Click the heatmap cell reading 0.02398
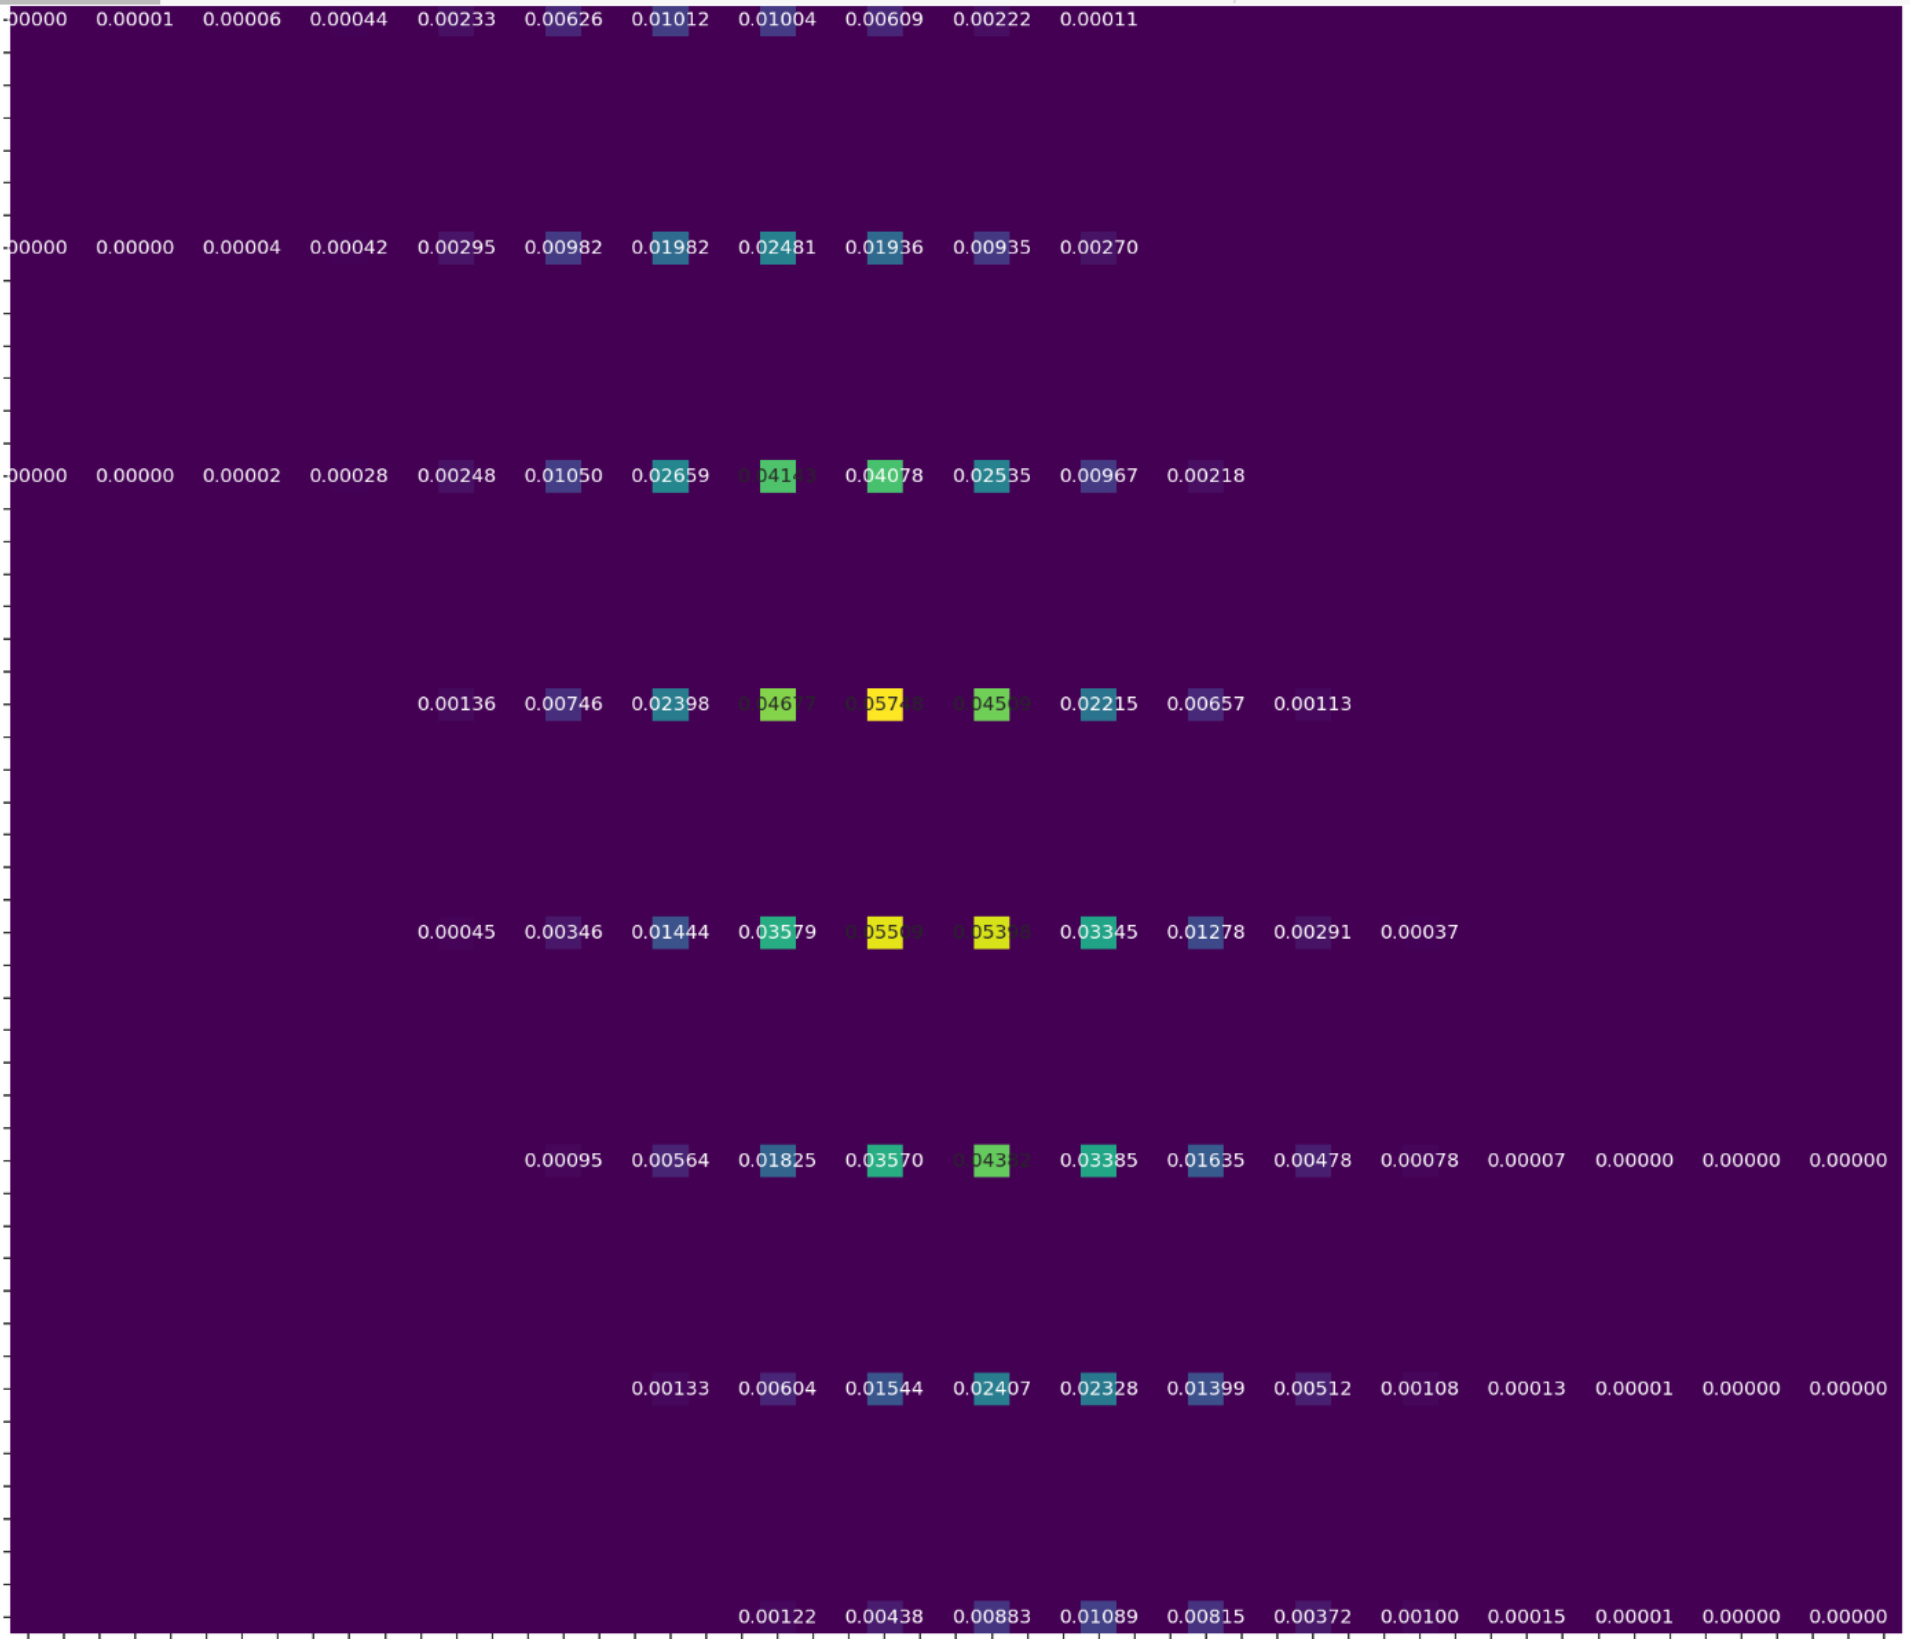1910x1639 pixels. pos(670,703)
